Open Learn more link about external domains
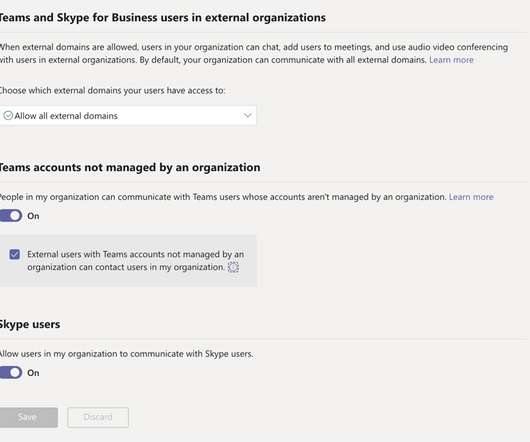 click(x=451, y=60)
